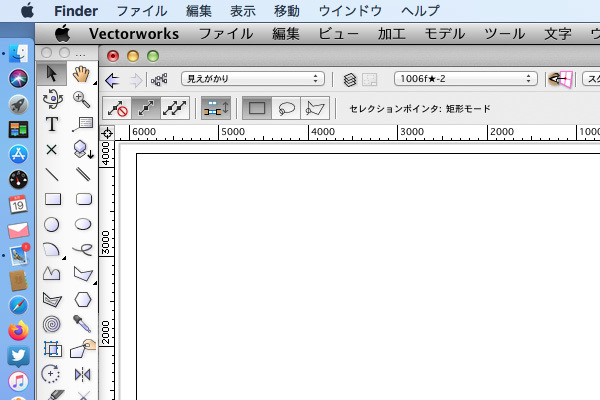The image size is (600, 400).
Task: Select the single Line tool
Action: pyautogui.click(x=52, y=174)
